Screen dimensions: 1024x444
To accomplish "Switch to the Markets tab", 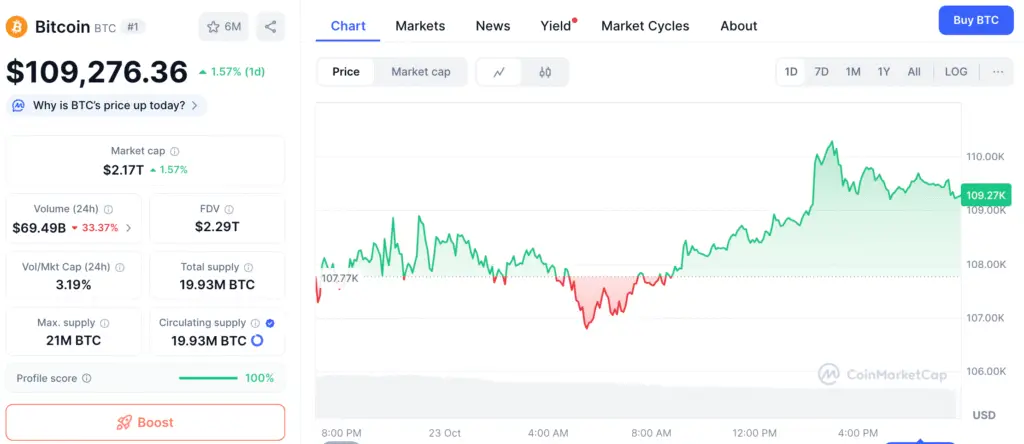I will click(x=420, y=26).
